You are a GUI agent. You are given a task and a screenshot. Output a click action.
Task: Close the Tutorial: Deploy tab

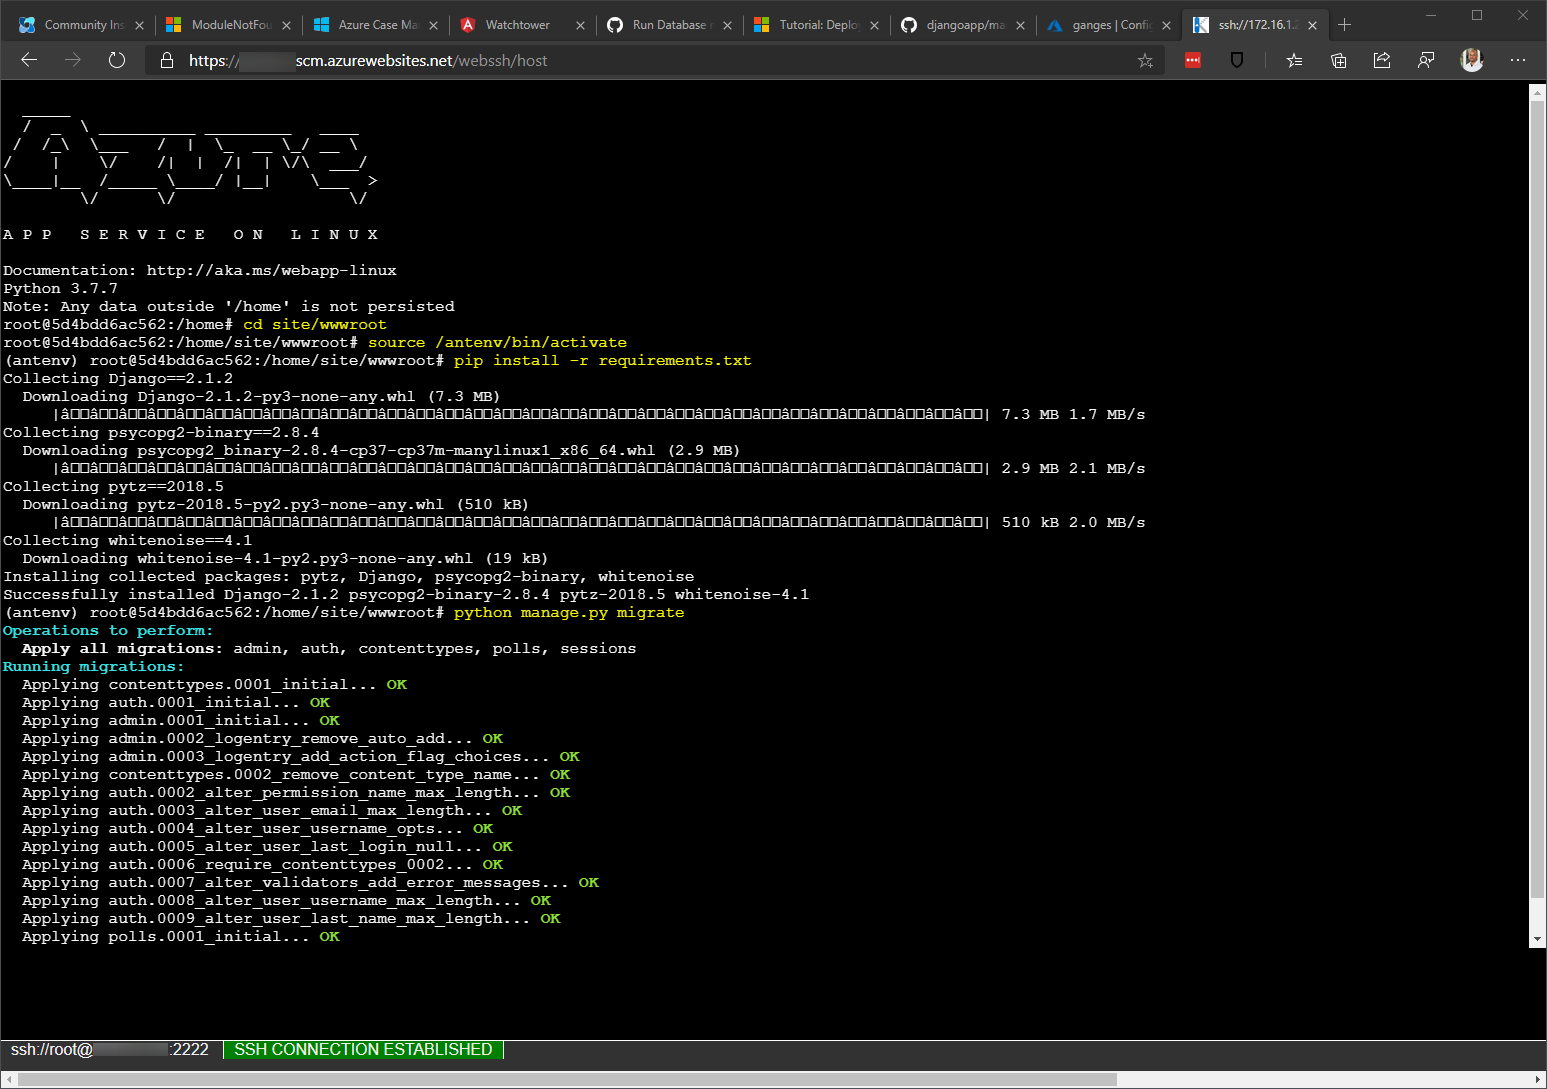click(x=874, y=26)
